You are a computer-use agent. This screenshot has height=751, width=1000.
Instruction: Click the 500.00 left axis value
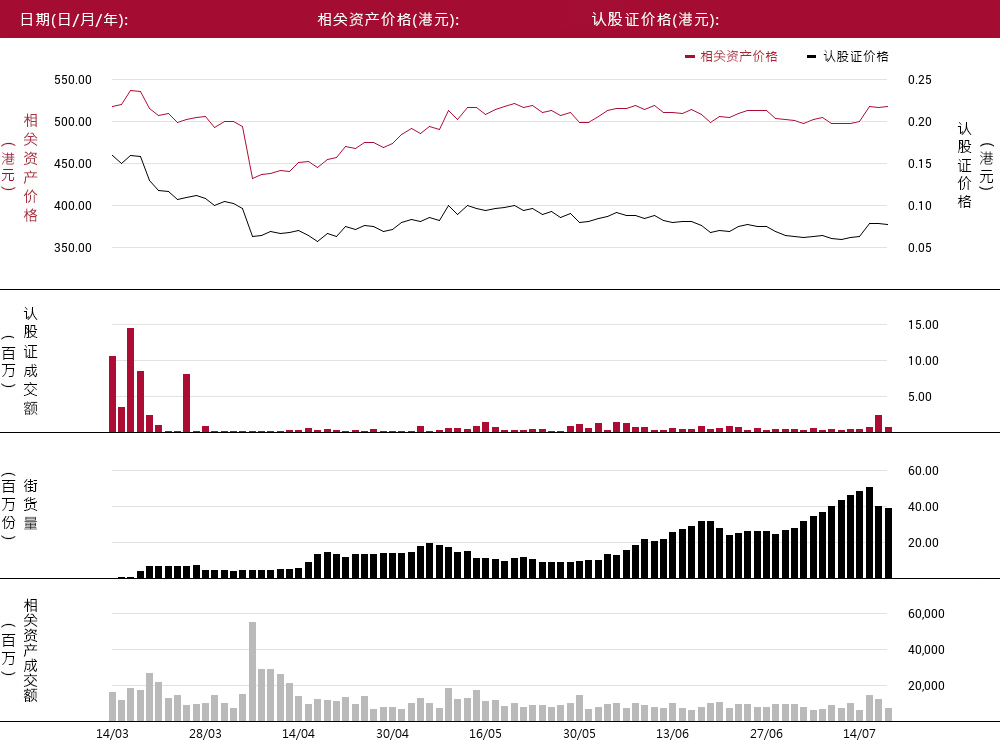(73, 122)
